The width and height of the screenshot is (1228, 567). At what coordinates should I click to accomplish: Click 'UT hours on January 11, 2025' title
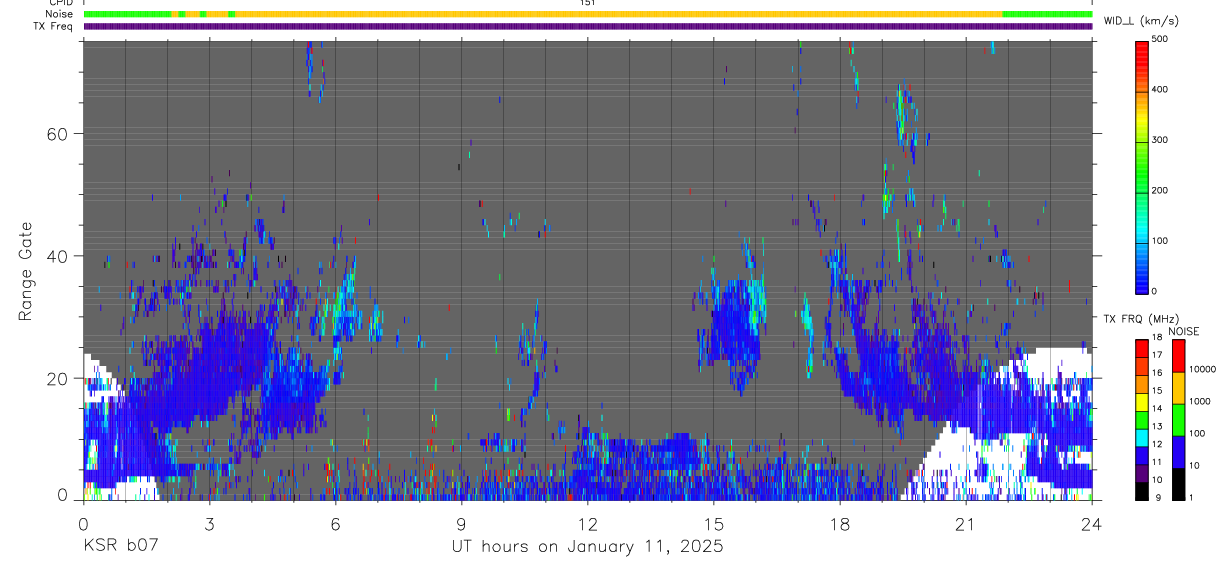pos(588,546)
